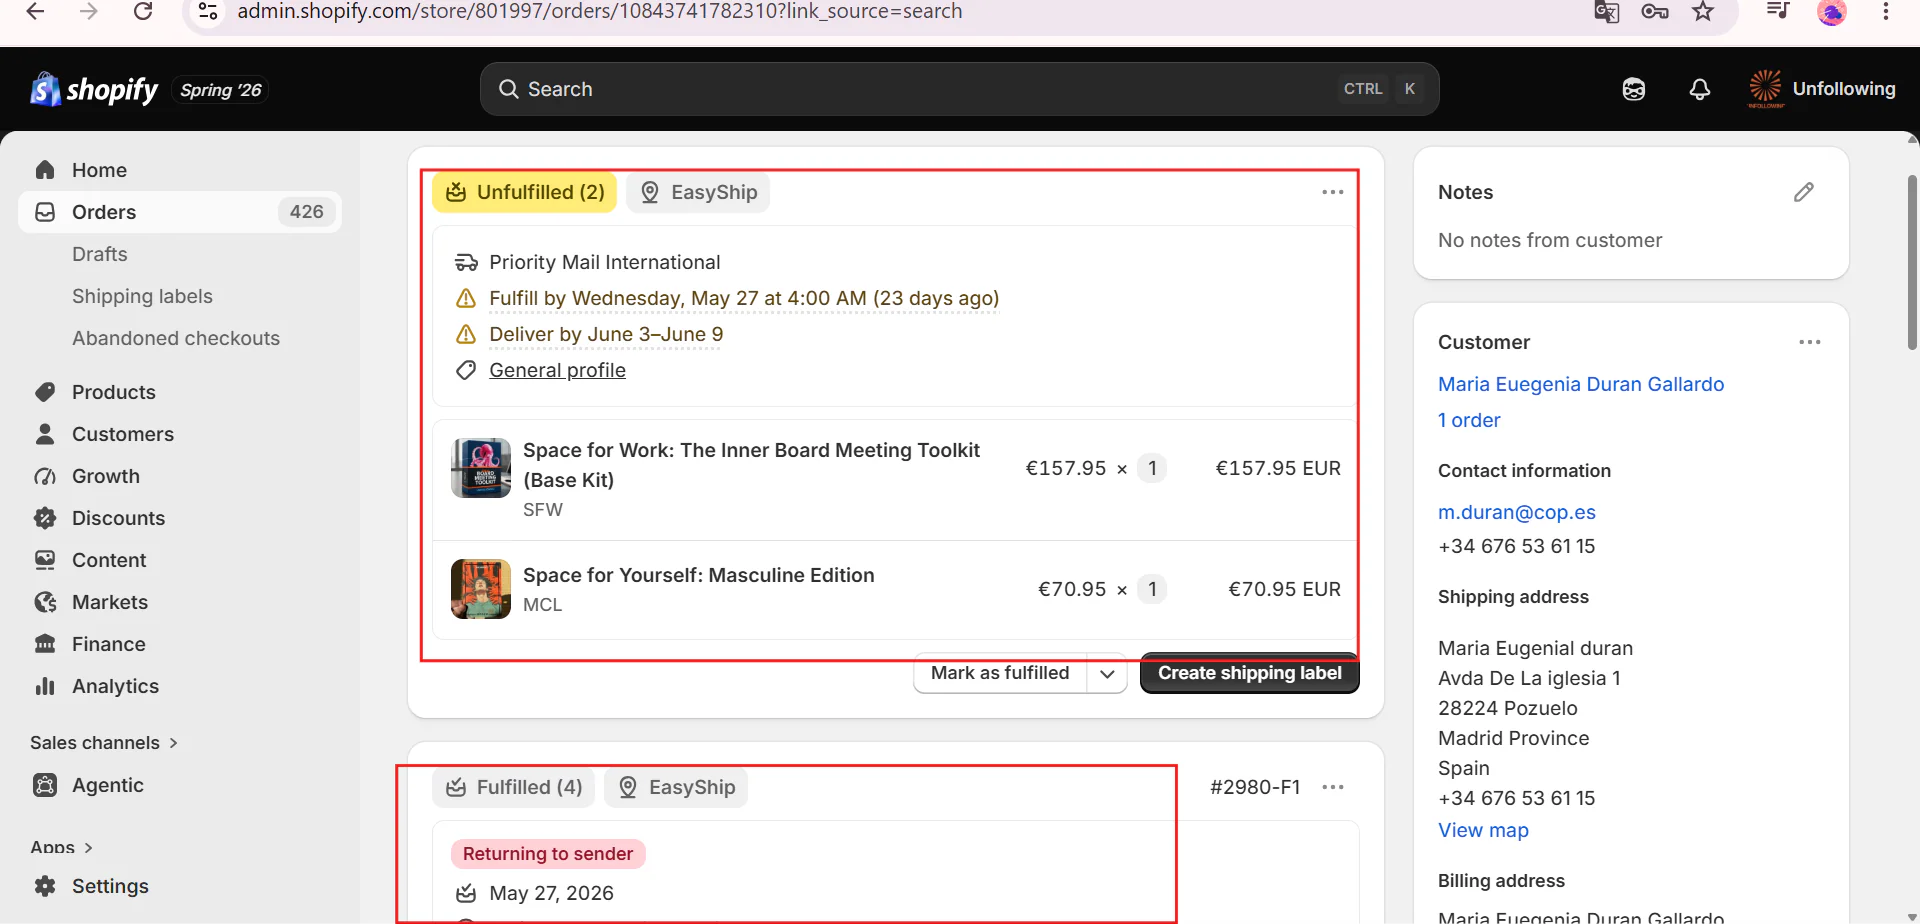The height and width of the screenshot is (924, 1920).
Task: Open the notifications bell
Action: (1700, 89)
